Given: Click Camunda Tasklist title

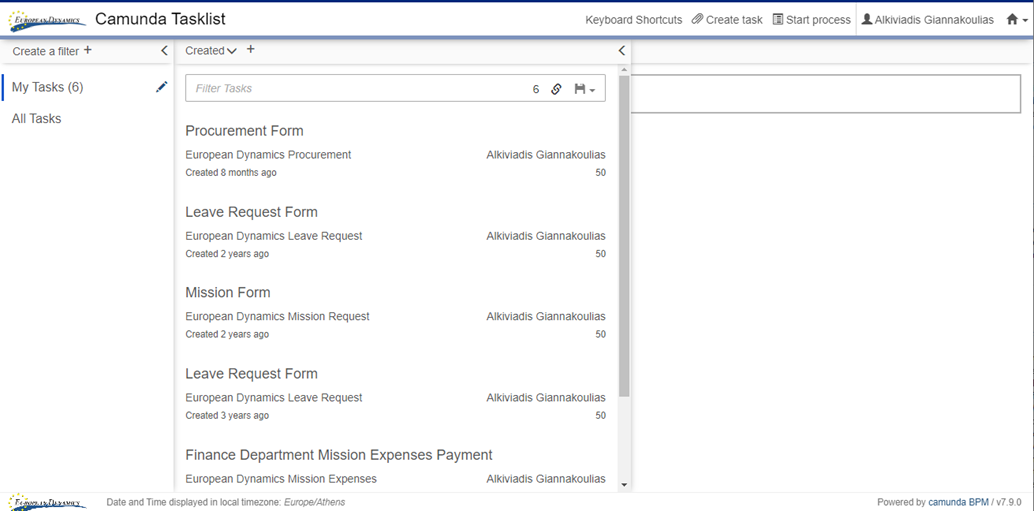Looking at the screenshot, I should (x=160, y=18).
